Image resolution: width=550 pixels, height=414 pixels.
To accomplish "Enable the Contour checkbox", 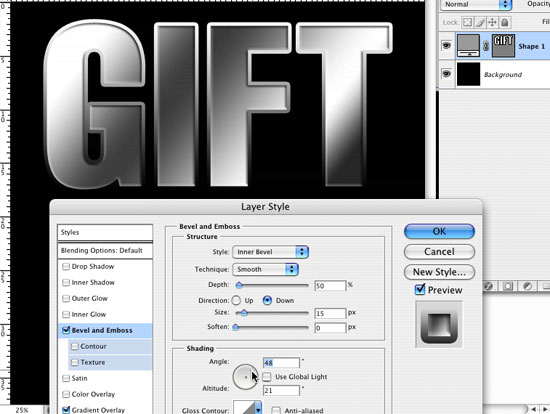I will 74,346.
